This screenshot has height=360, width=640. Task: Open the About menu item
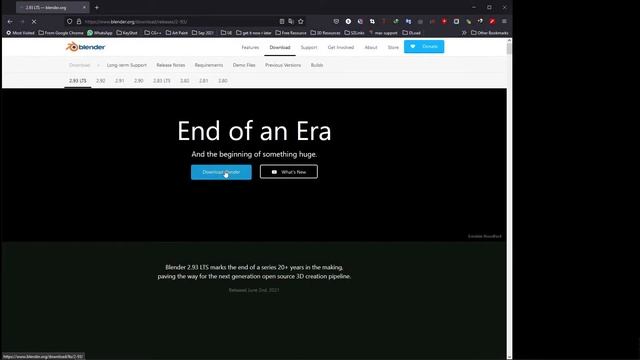tap(371, 47)
